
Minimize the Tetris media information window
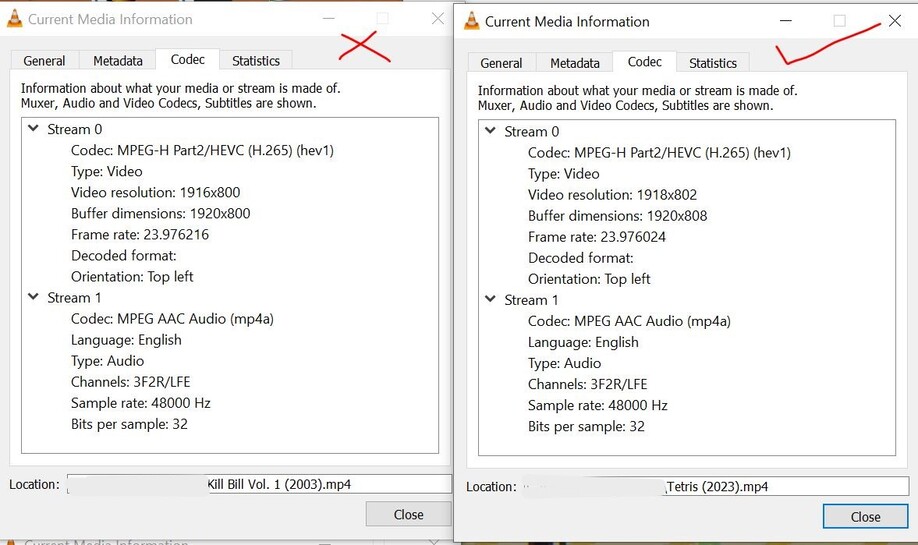click(786, 21)
